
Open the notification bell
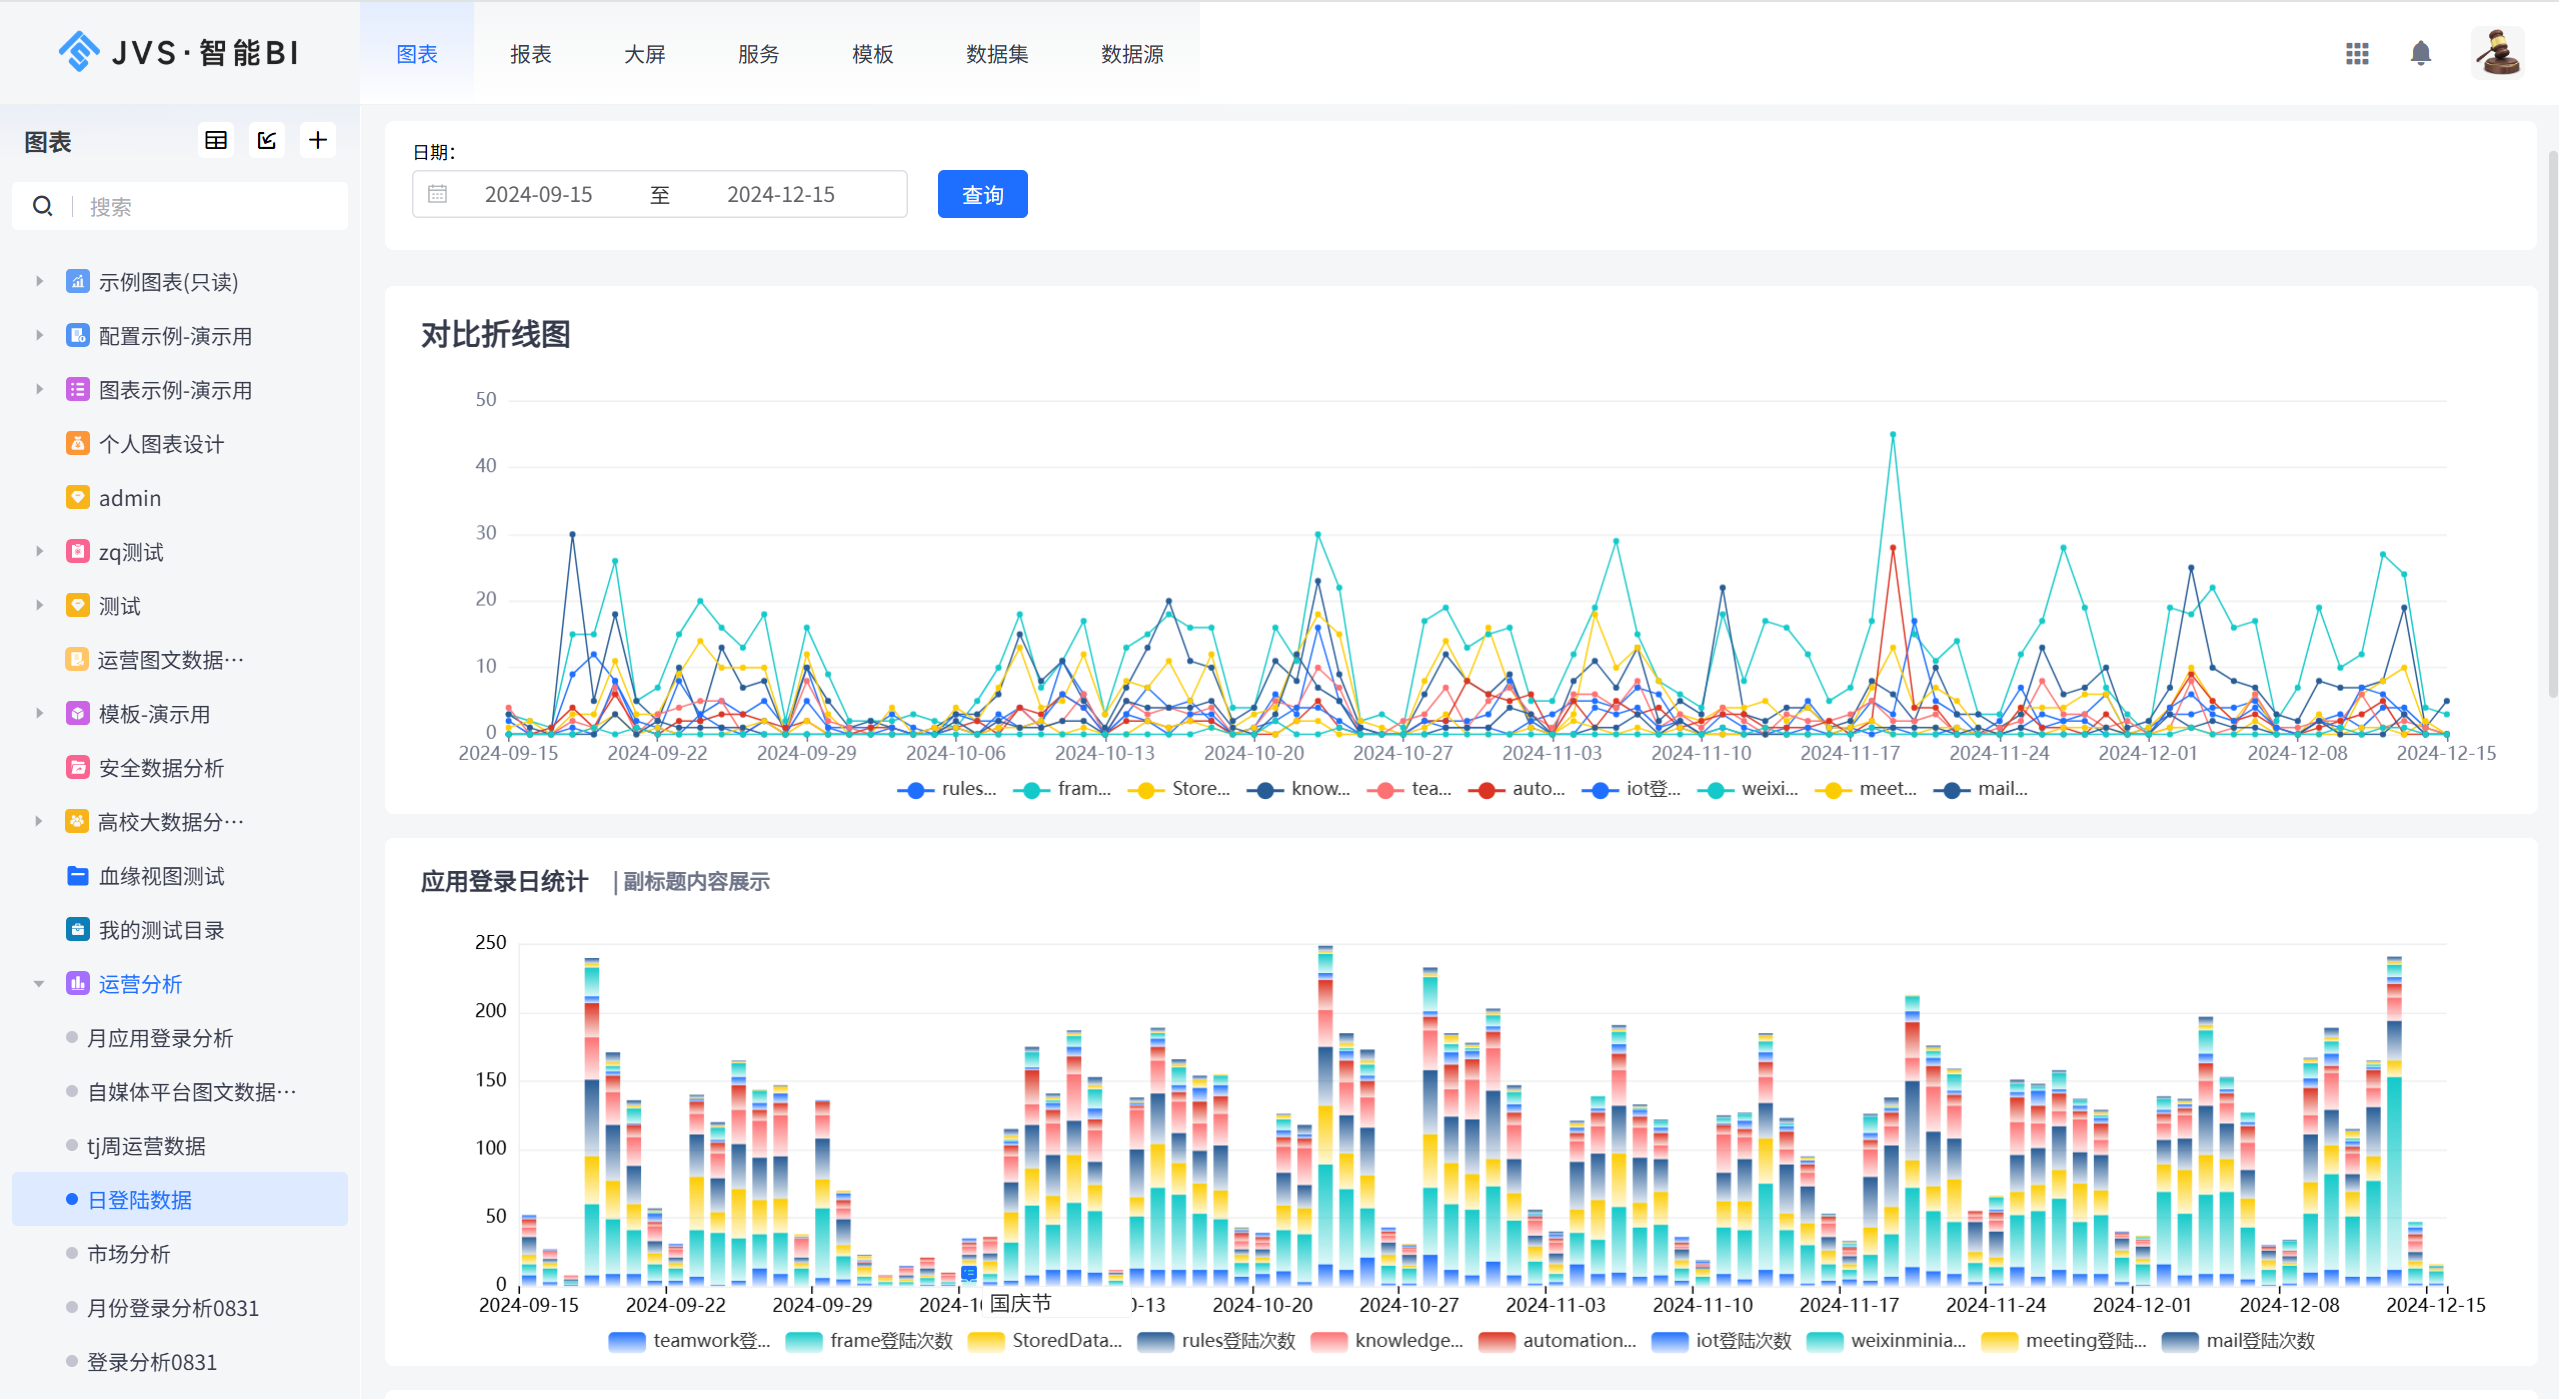pyautogui.click(x=2420, y=54)
